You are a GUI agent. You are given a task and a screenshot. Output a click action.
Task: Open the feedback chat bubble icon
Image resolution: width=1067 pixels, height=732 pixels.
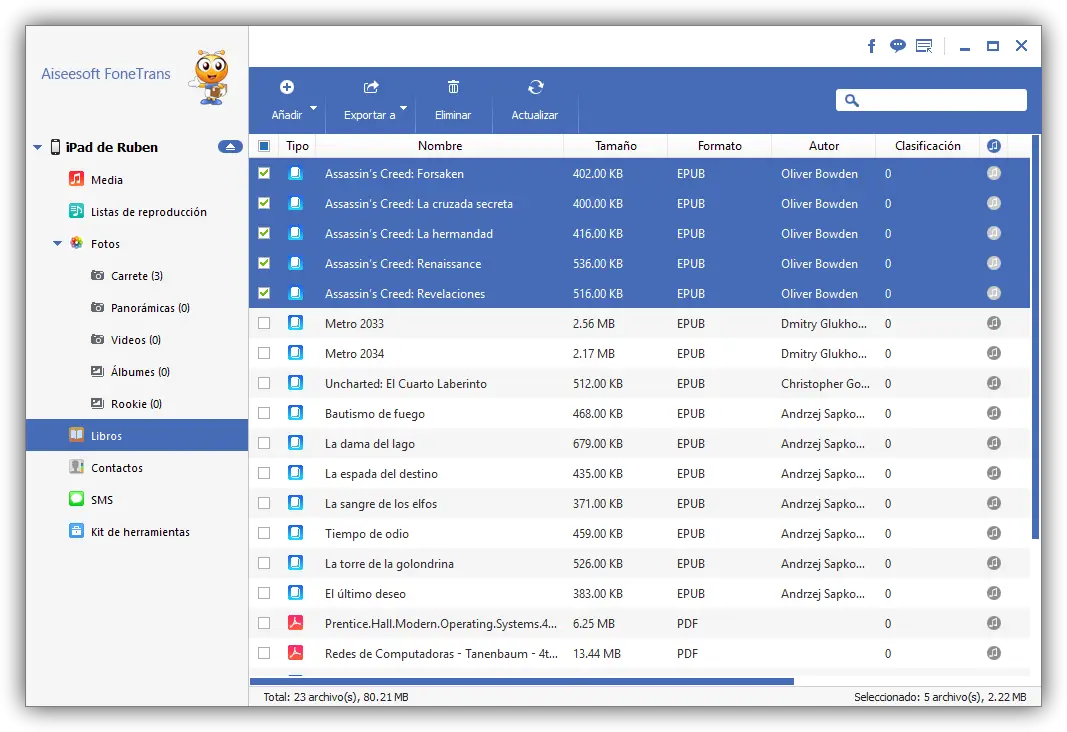point(898,46)
